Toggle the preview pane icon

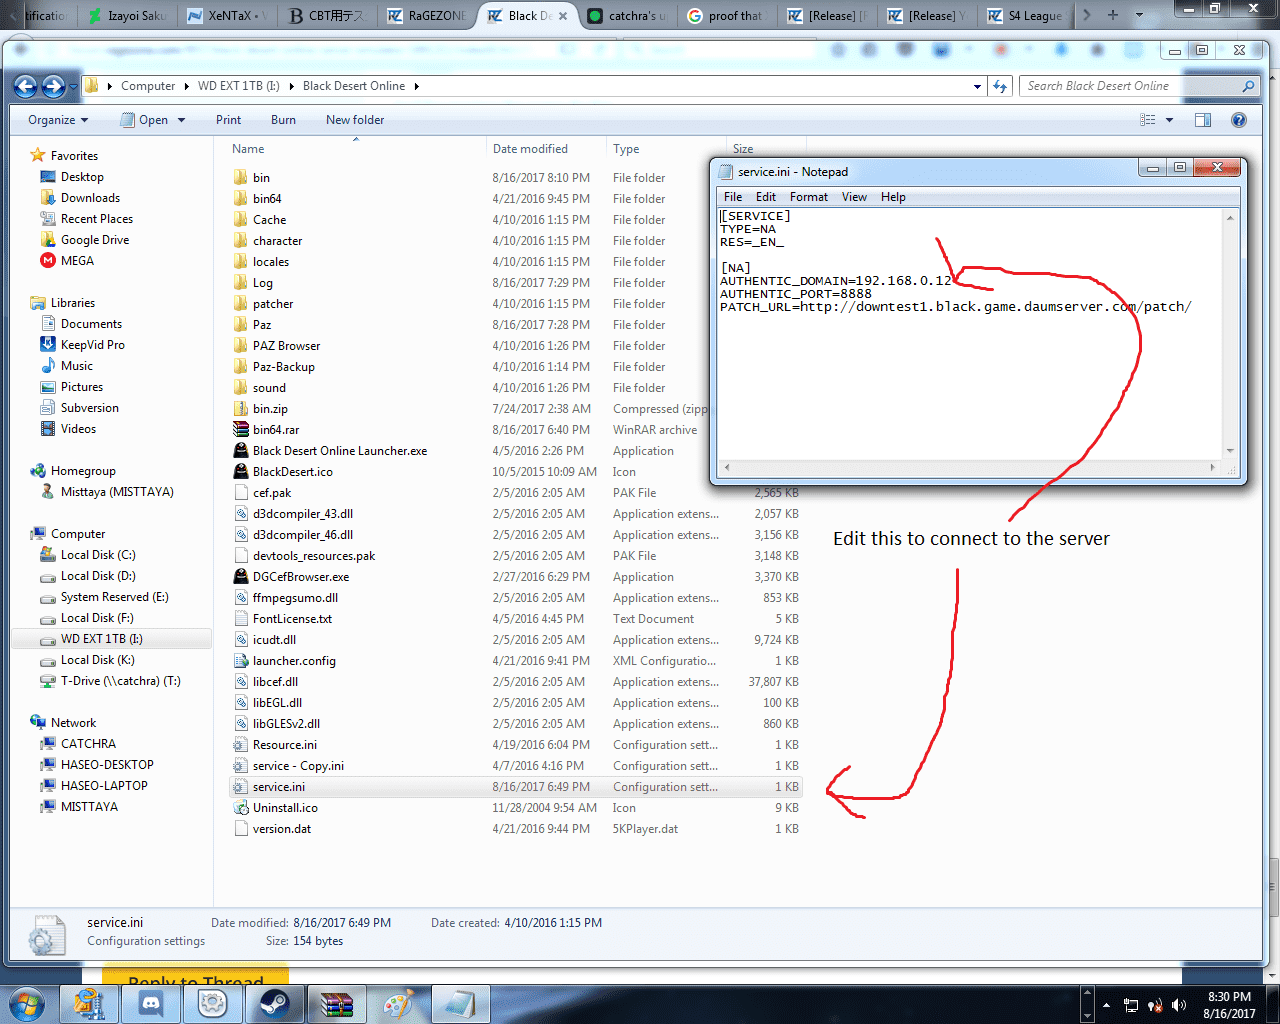pyautogui.click(x=1203, y=120)
